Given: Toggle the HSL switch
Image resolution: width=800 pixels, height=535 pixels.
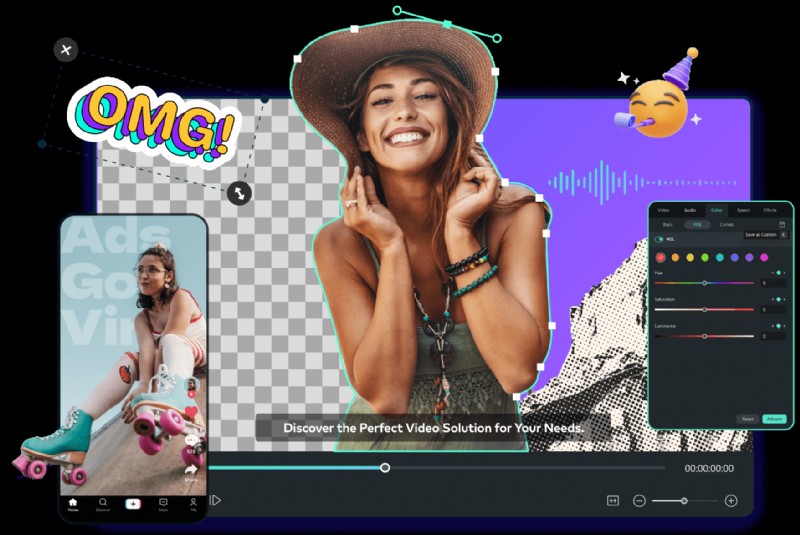Looking at the screenshot, I should tap(659, 239).
